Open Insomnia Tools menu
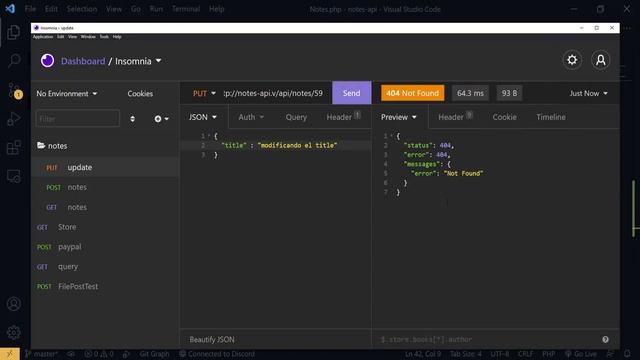This screenshot has height=360, width=640. tap(104, 37)
